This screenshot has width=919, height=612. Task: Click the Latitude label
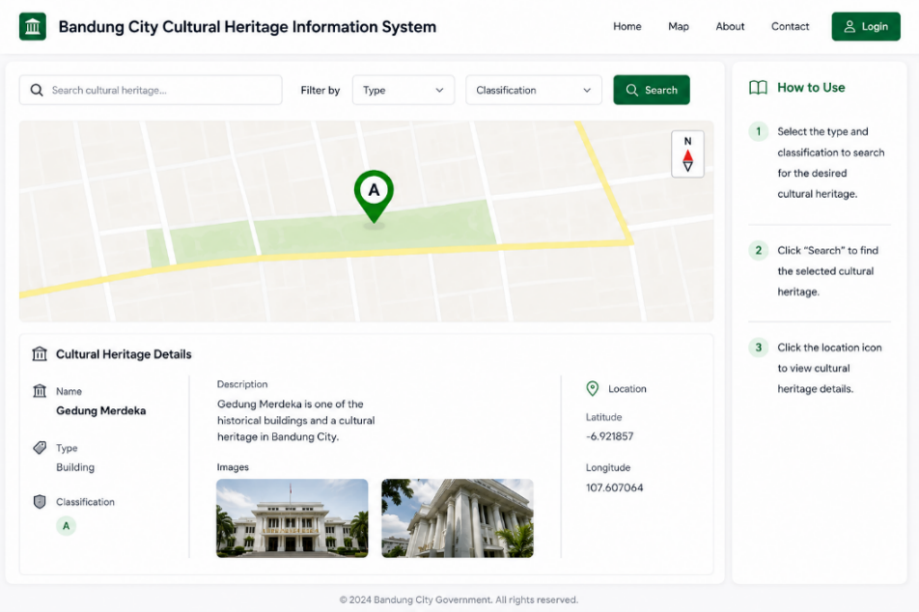pyautogui.click(x=604, y=417)
